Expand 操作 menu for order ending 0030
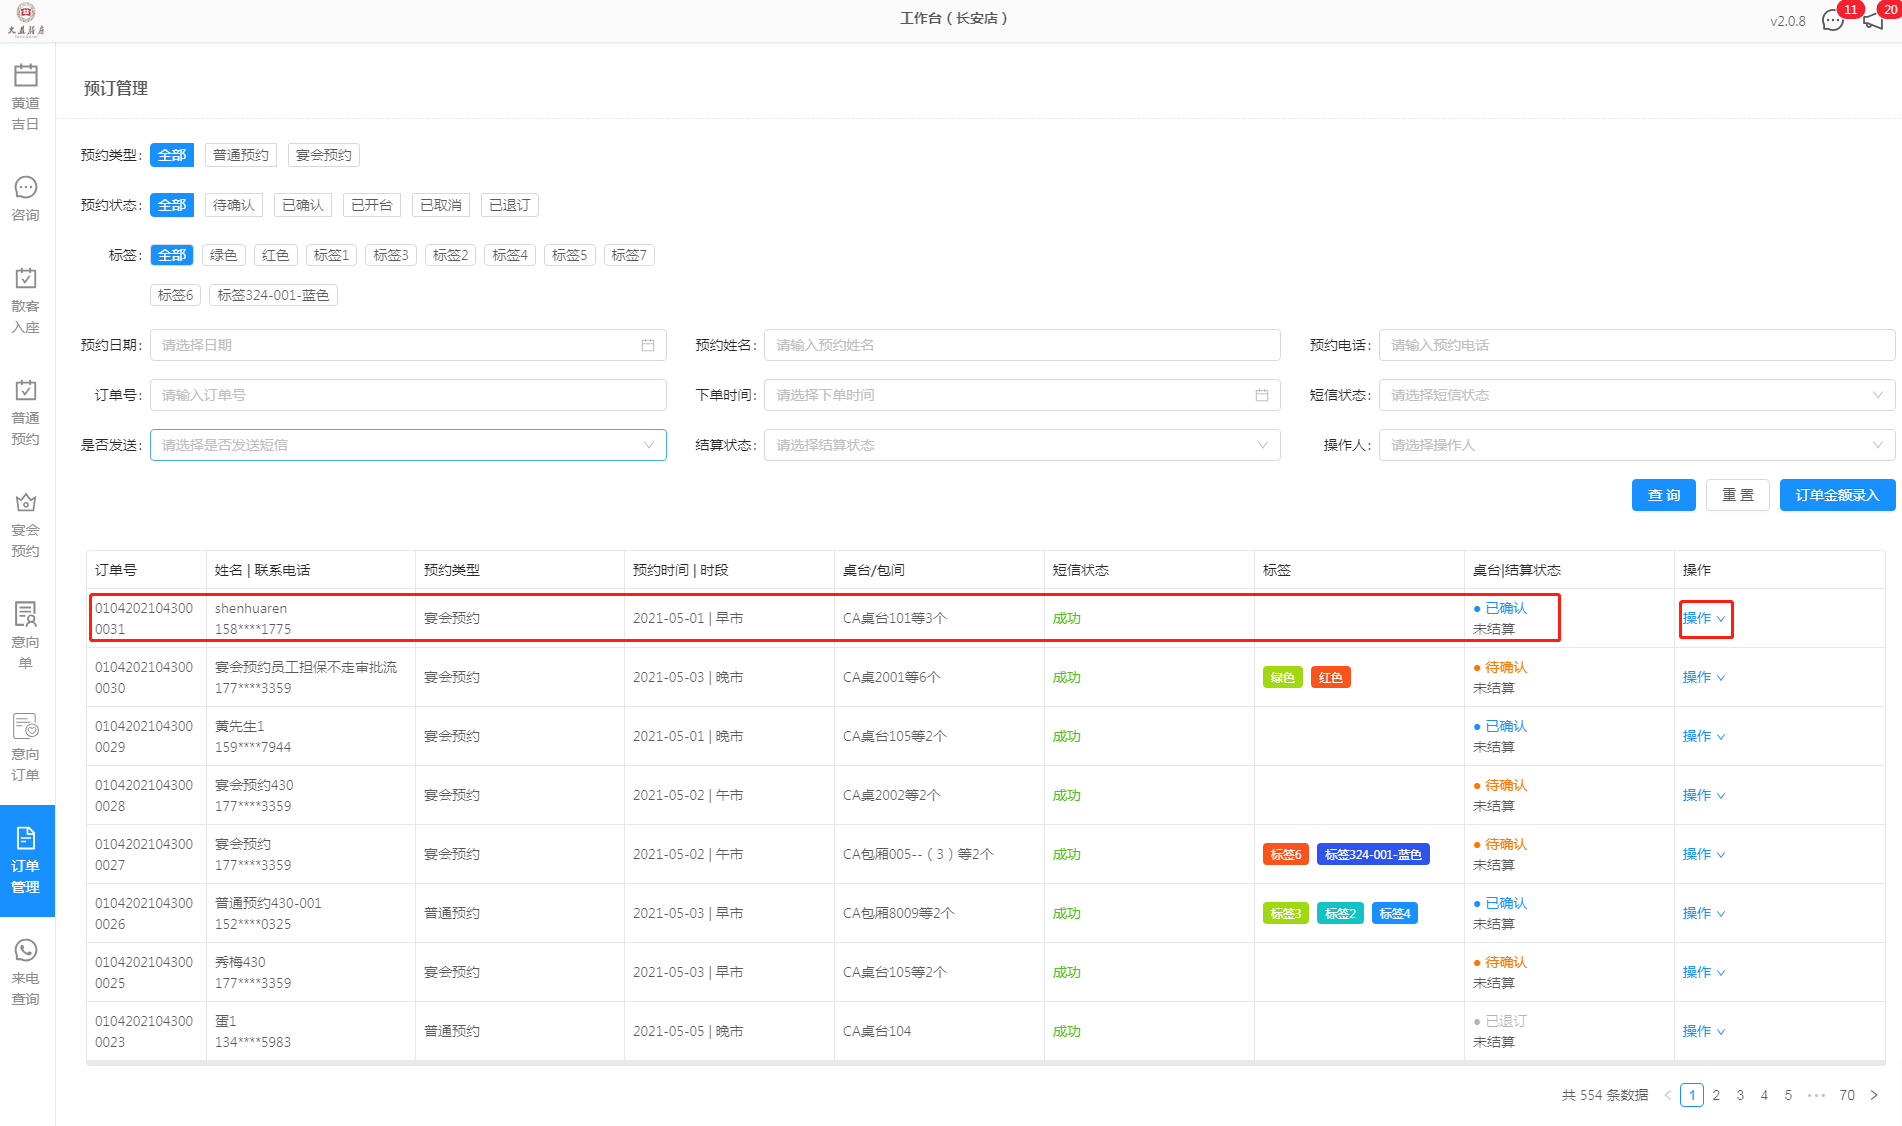This screenshot has height=1126, width=1902. (x=1704, y=677)
